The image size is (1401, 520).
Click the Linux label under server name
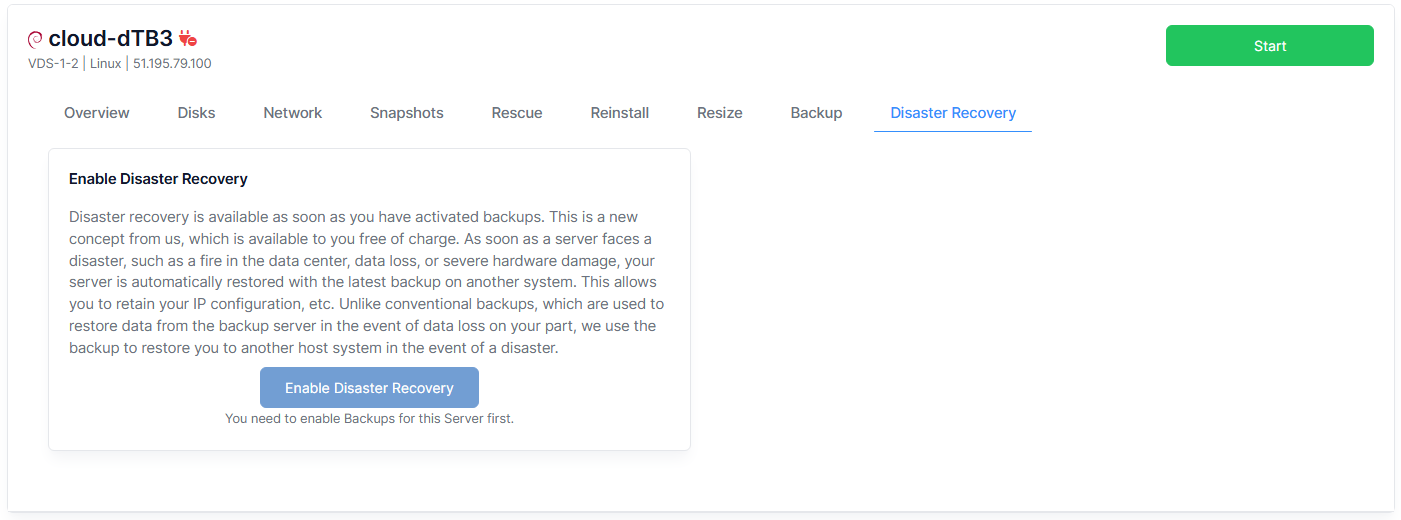pos(105,64)
